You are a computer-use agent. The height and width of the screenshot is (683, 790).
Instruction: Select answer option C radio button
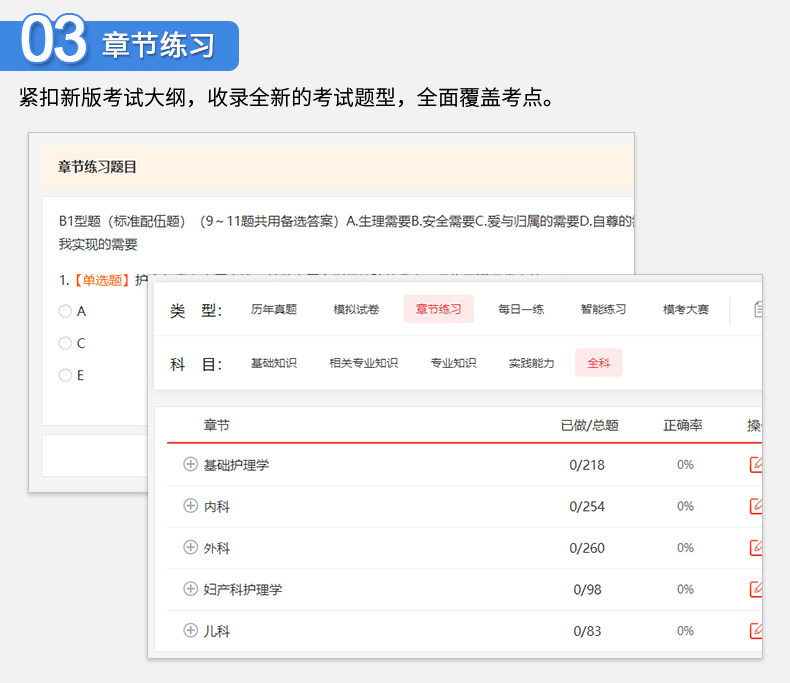click(x=65, y=343)
